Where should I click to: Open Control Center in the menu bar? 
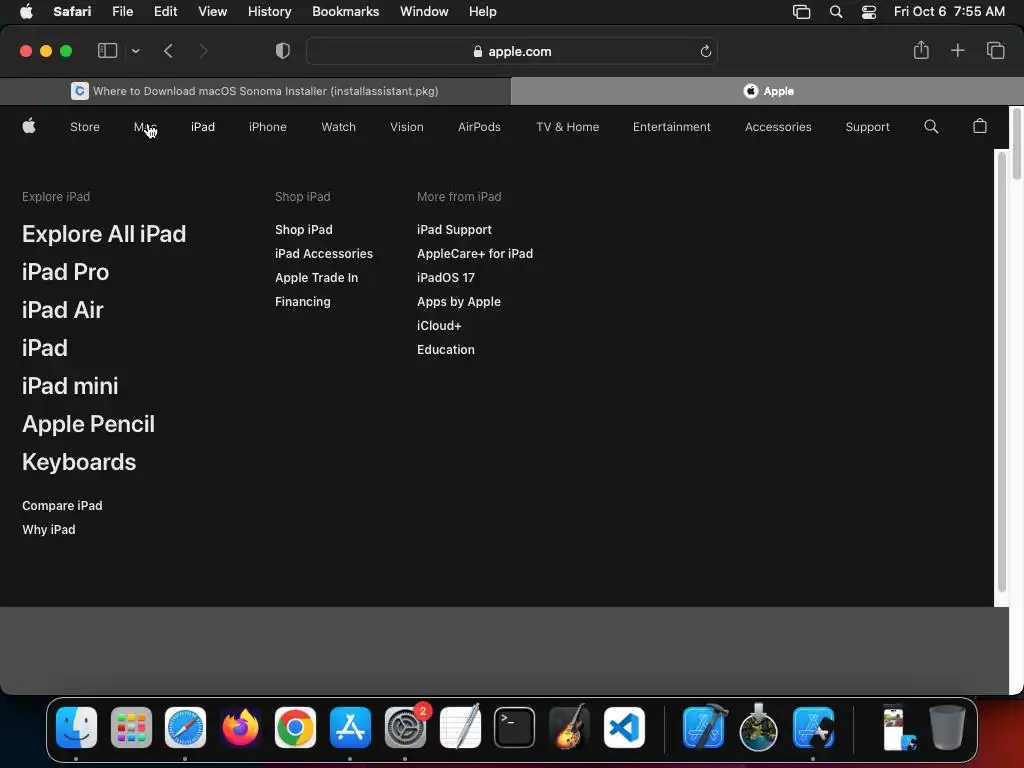(x=869, y=12)
